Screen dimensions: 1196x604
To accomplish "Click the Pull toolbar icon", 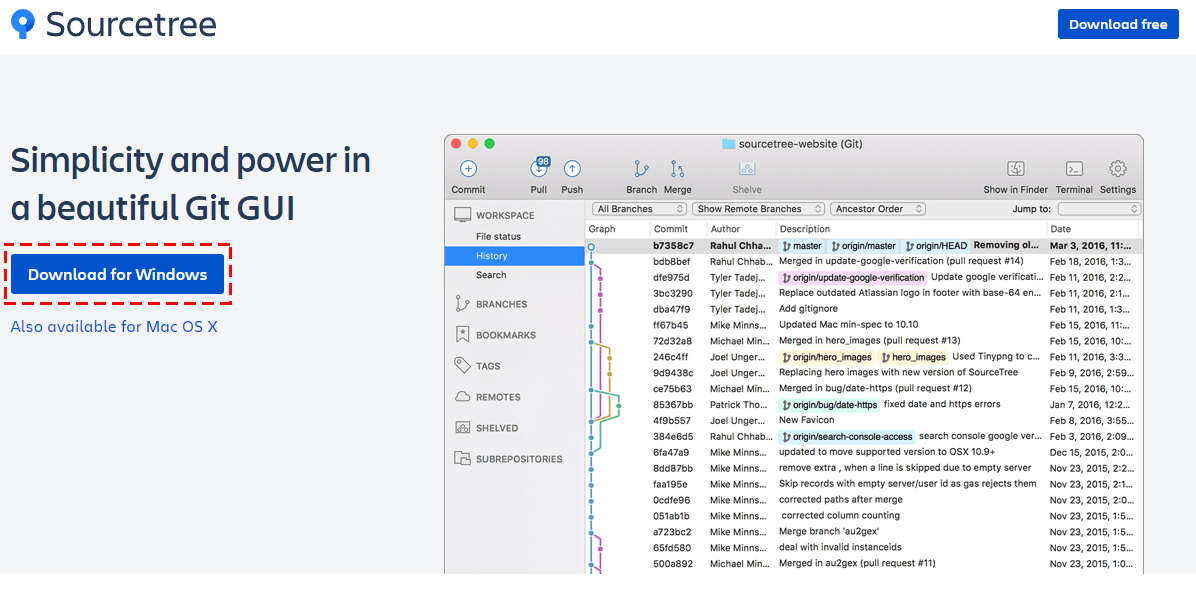I will [x=539, y=169].
